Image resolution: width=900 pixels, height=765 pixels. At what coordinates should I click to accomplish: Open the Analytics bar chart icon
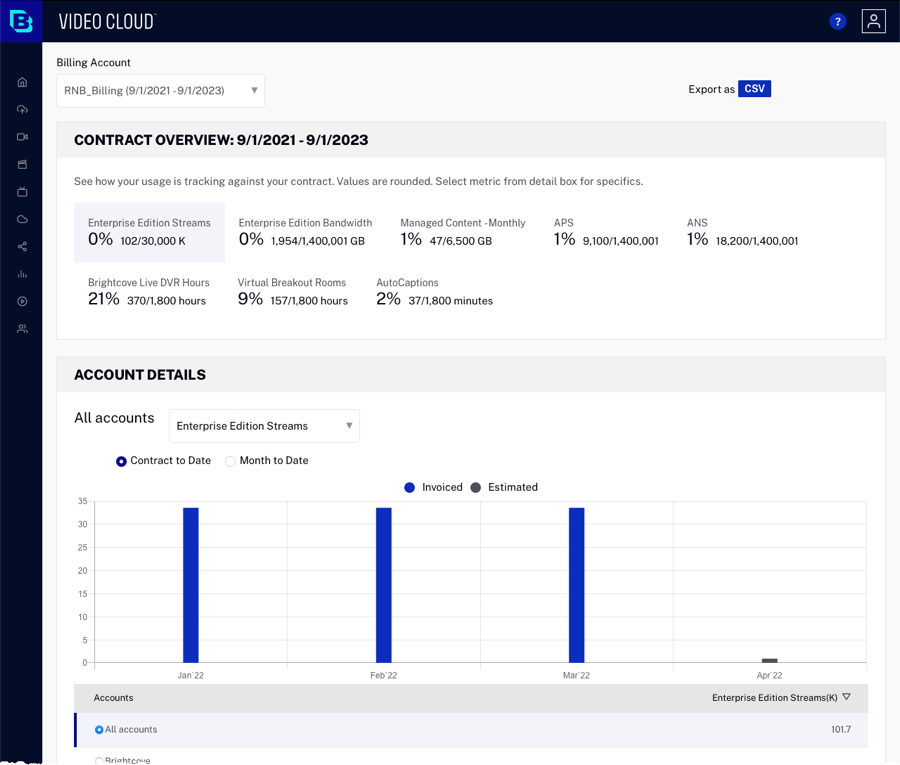(22, 274)
